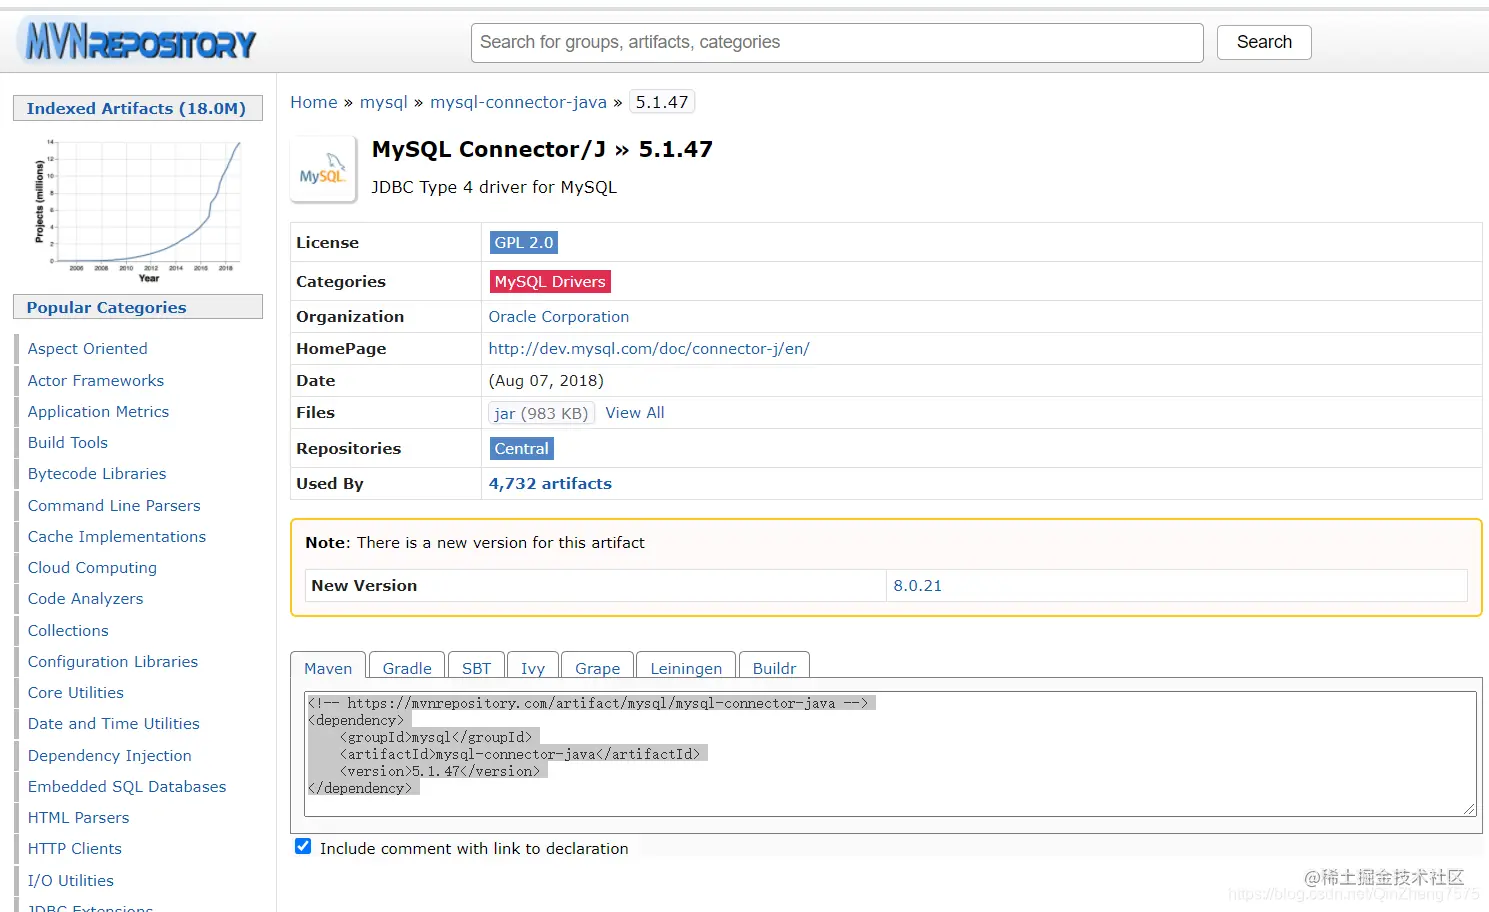This screenshot has width=1489, height=912.
Task: Go to Home breadcrumb link
Action: coord(314,102)
